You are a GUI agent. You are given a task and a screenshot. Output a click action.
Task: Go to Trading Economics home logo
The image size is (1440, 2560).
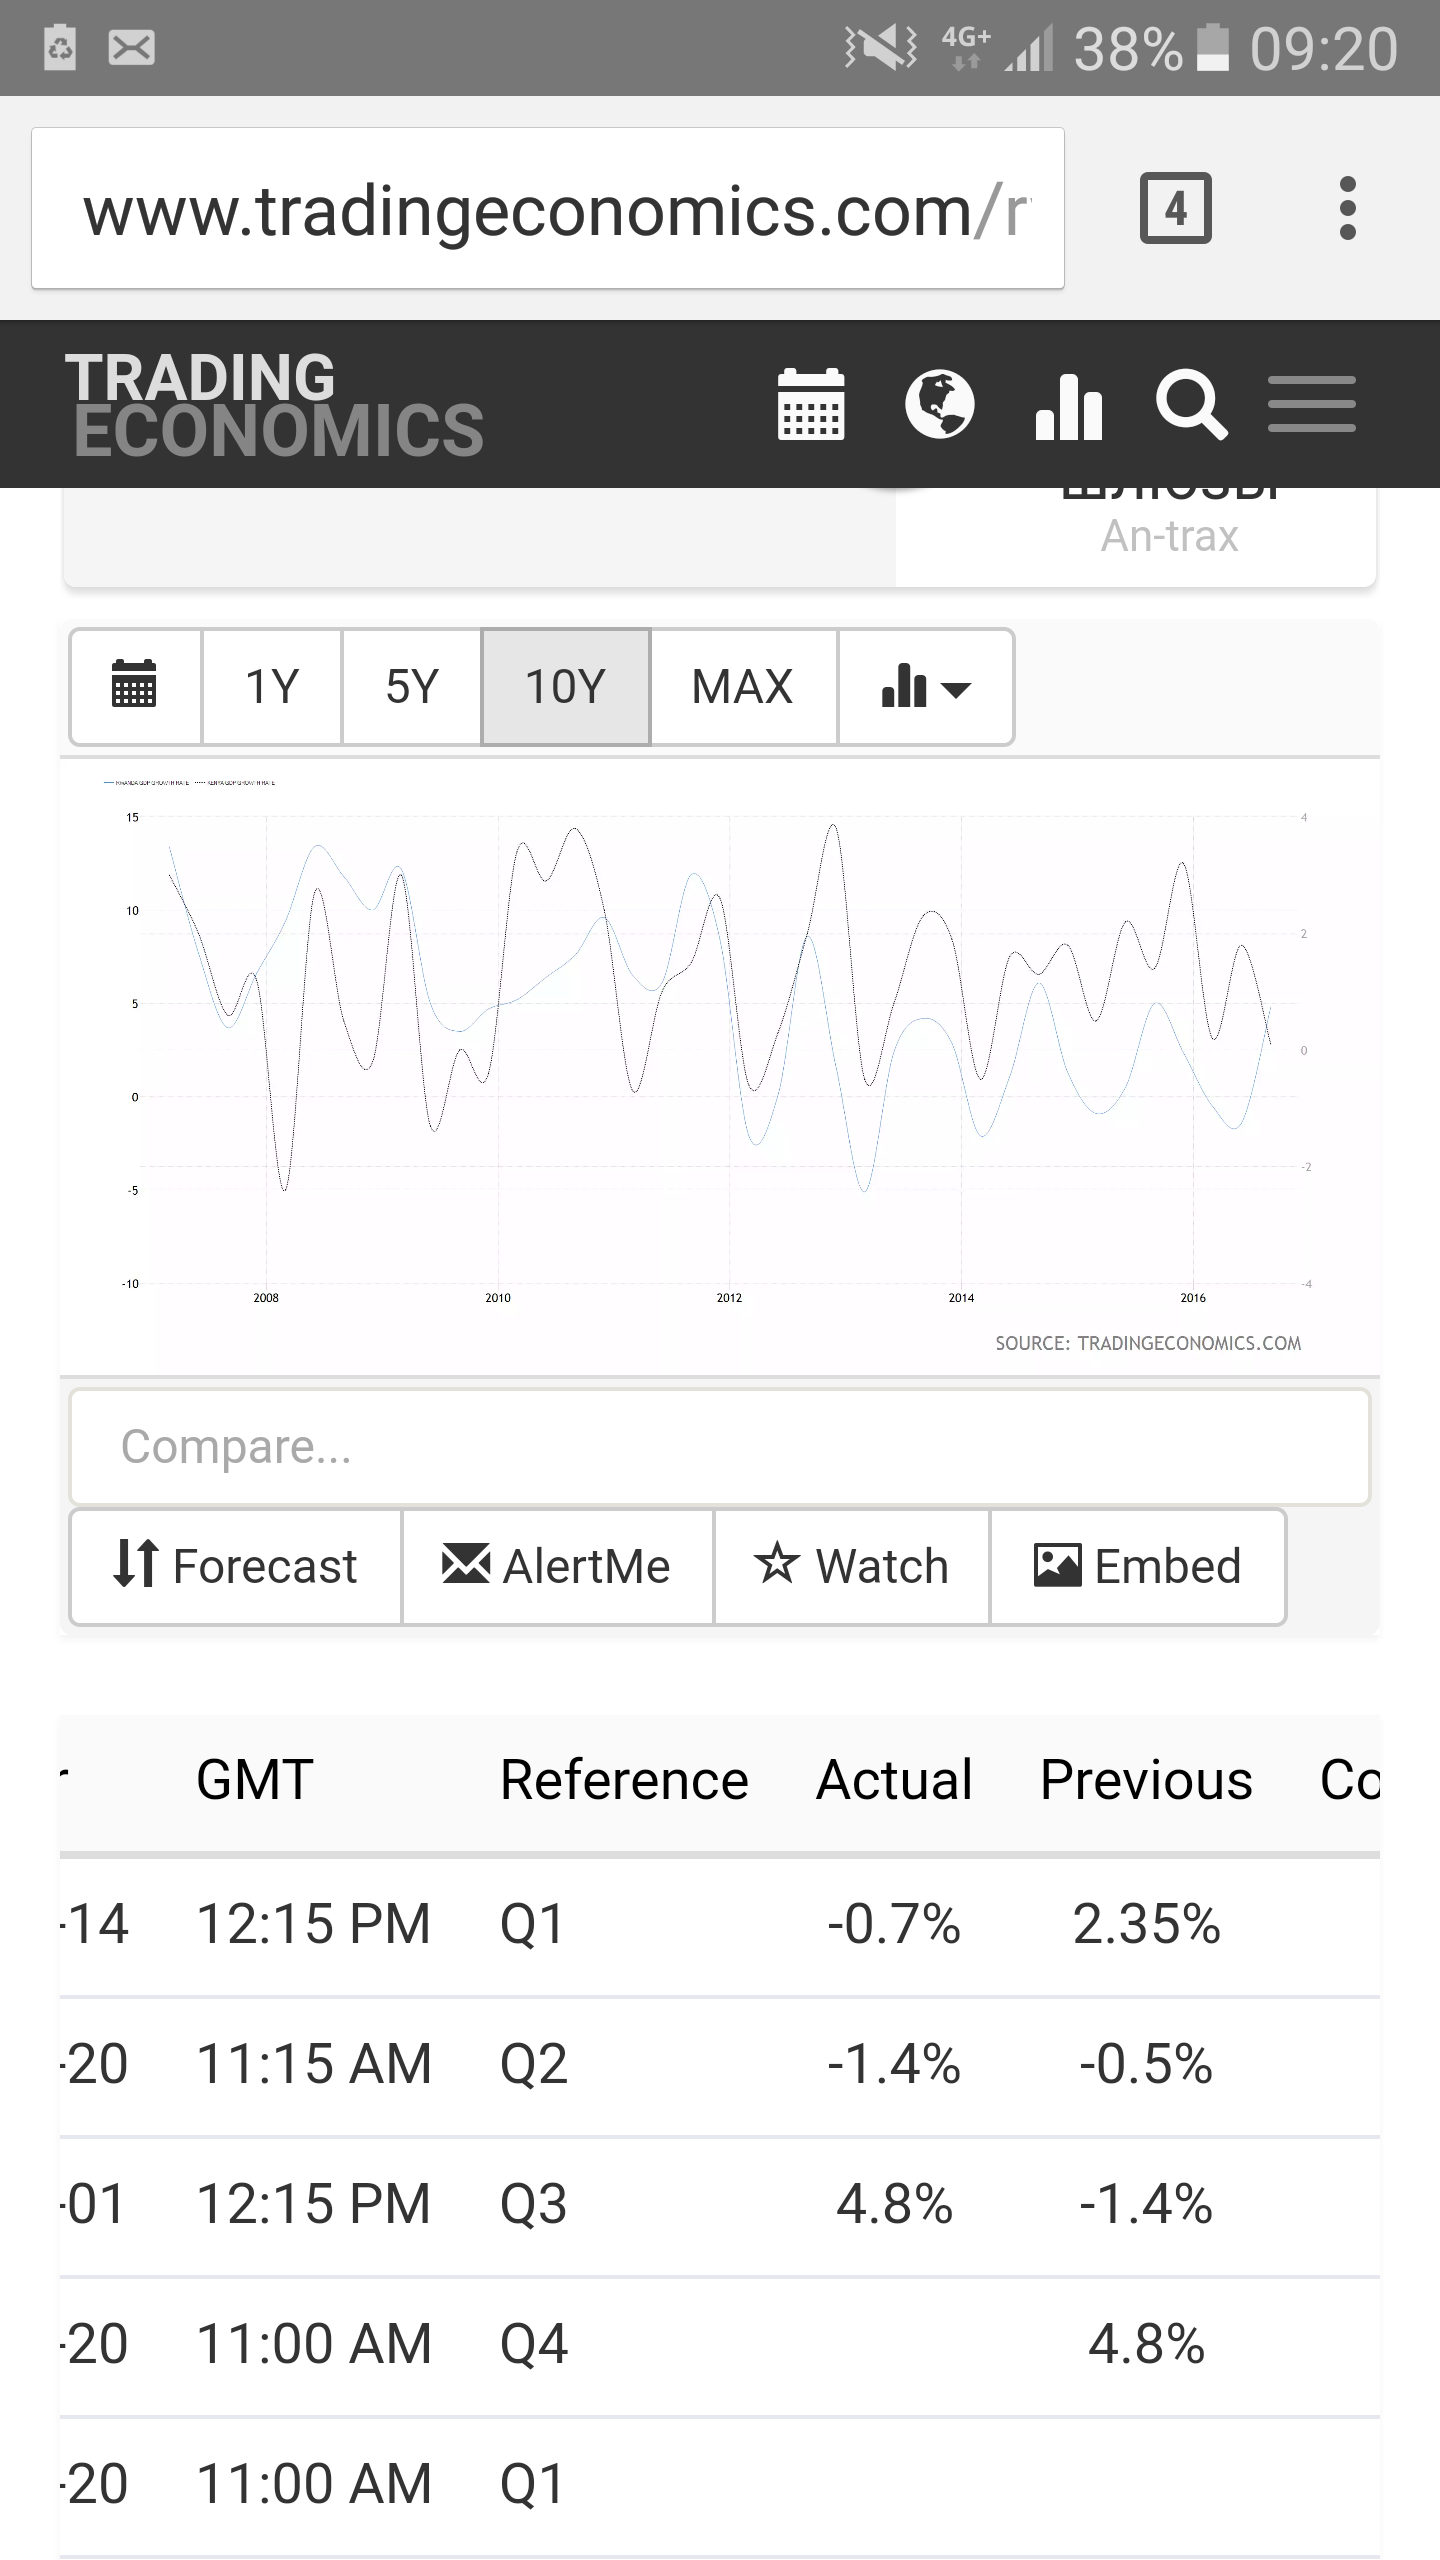tap(275, 404)
